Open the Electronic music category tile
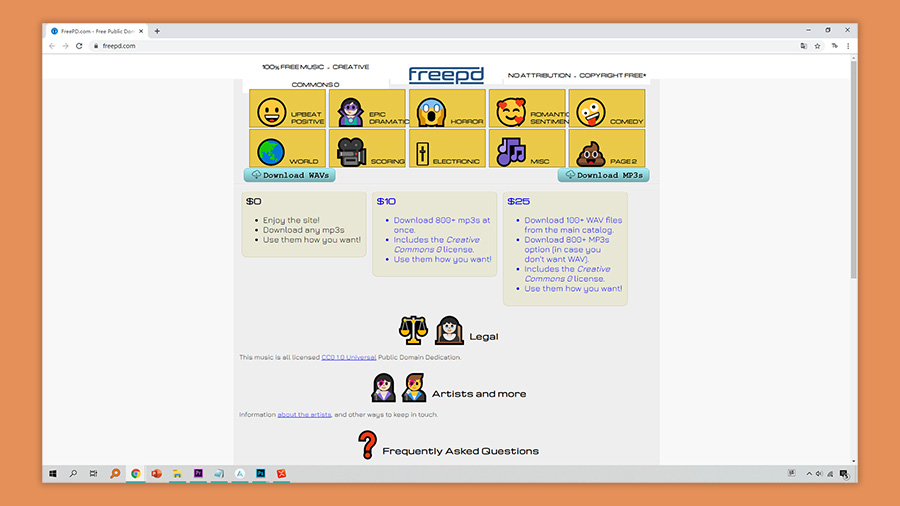Viewport: 900px width, 506px height. 447,148
